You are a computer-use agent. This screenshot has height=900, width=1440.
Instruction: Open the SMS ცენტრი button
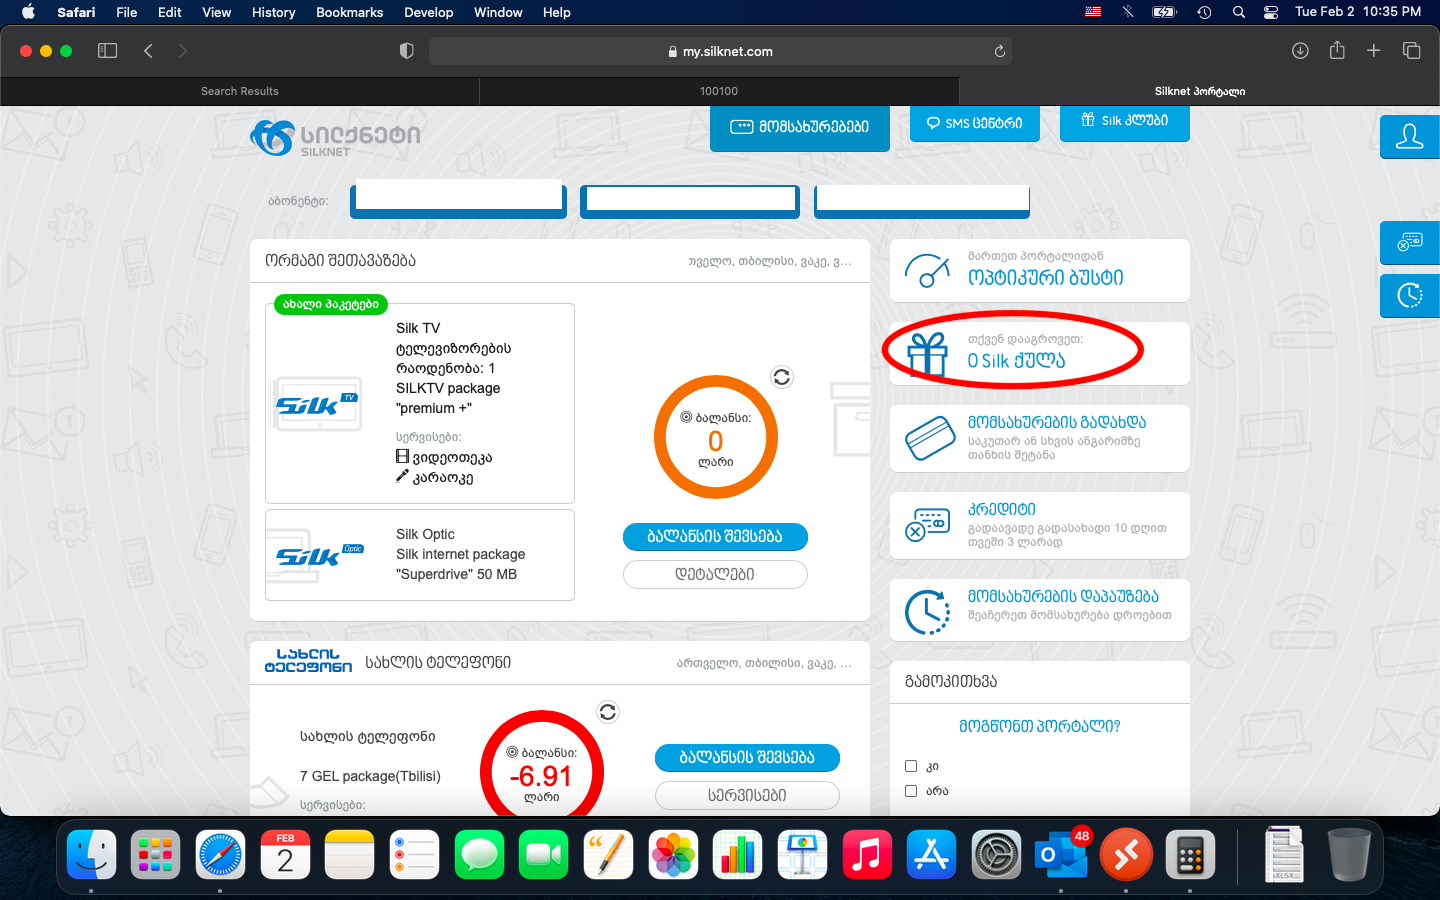click(975, 123)
